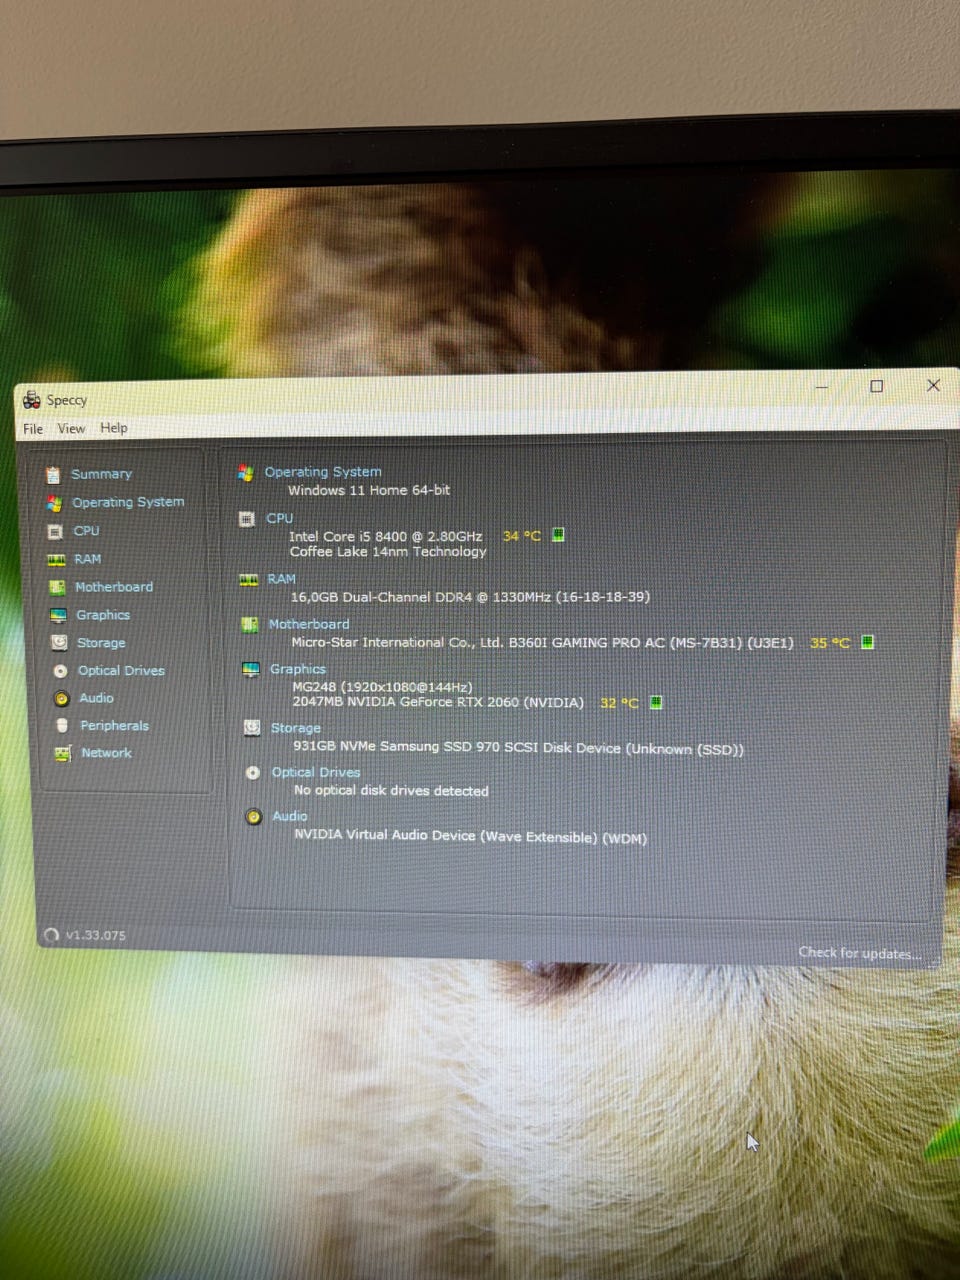The width and height of the screenshot is (960, 1280).
Task: Click the green indicator beside motherboard 35 °C
Action: point(867,642)
